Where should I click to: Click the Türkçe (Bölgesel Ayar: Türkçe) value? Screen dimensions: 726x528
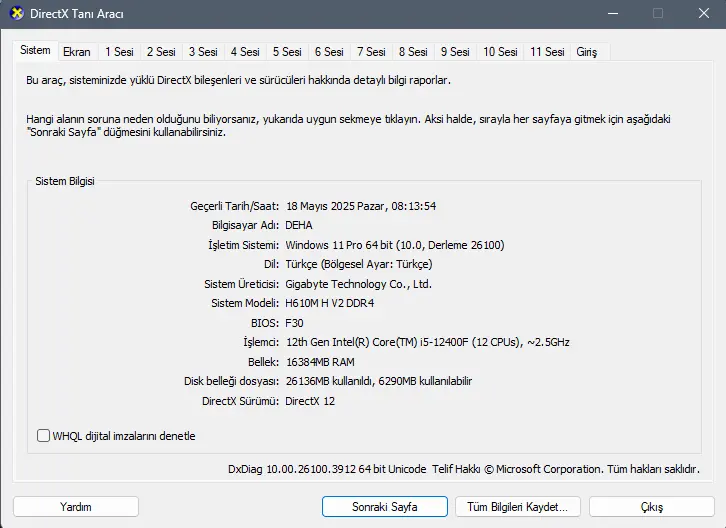359,264
